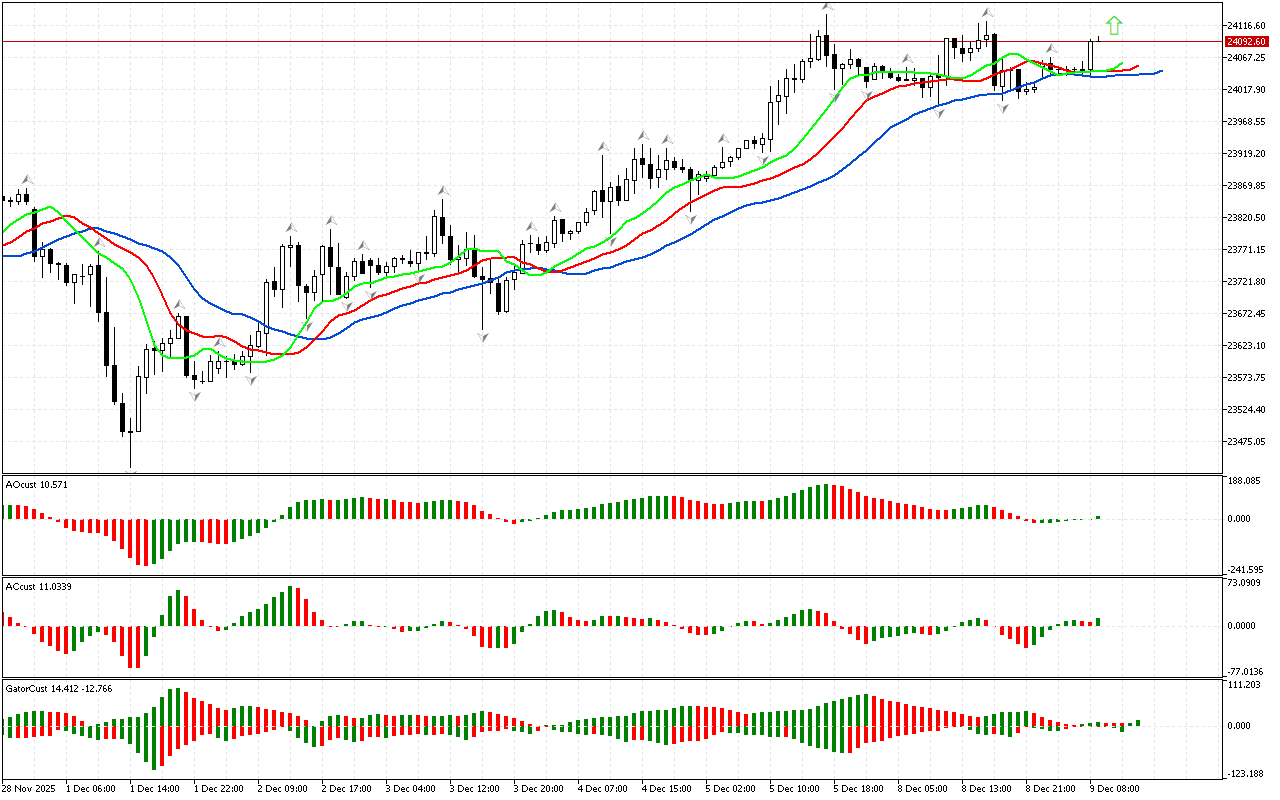Select the red current price label 24092.60
The width and height of the screenshot is (1280, 800).
point(1245,41)
